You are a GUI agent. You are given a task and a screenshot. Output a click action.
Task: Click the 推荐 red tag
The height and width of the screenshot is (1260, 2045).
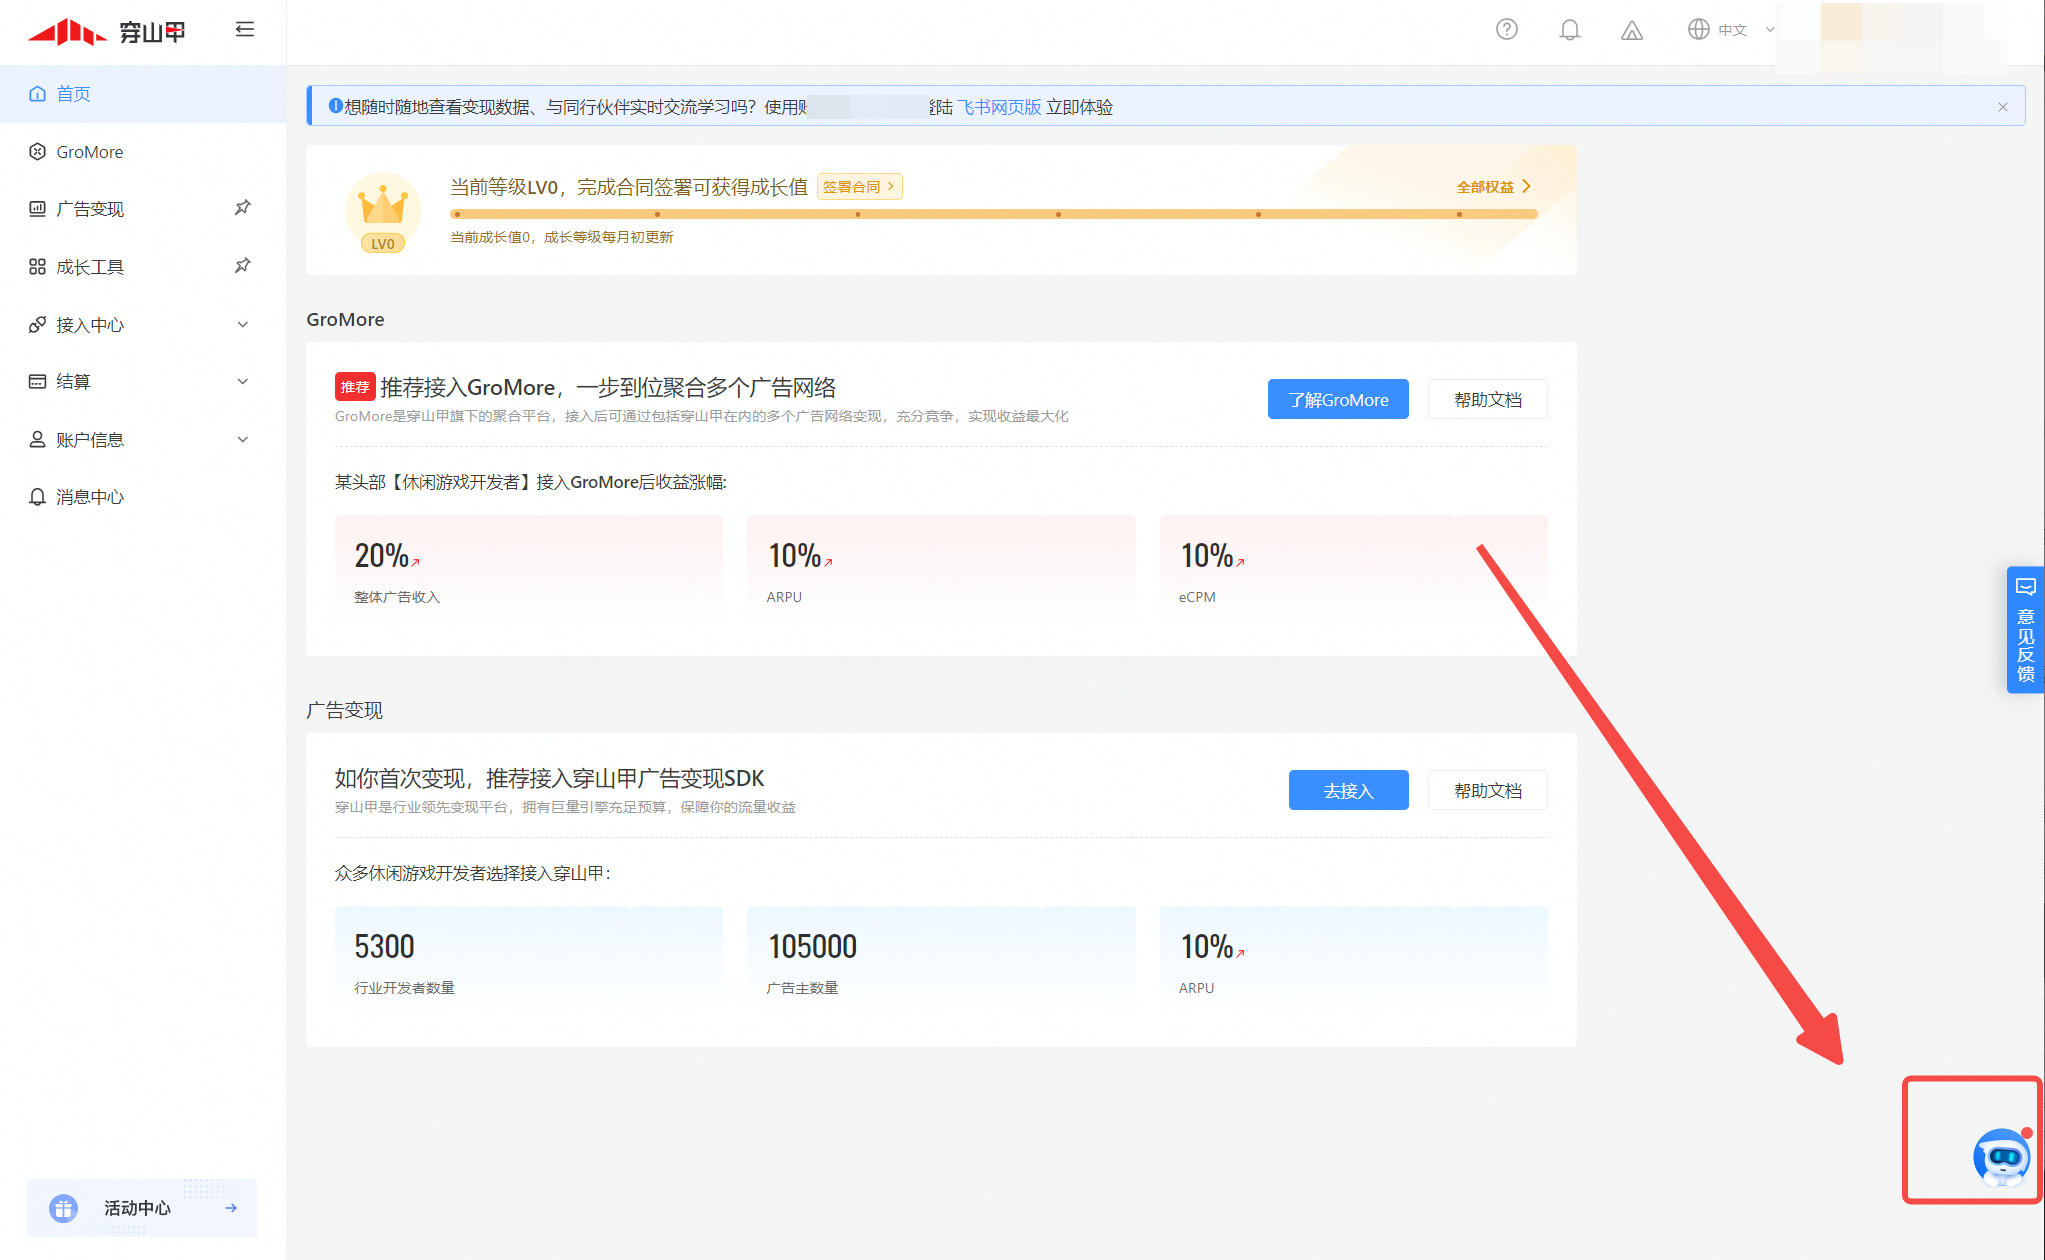[x=355, y=387]
